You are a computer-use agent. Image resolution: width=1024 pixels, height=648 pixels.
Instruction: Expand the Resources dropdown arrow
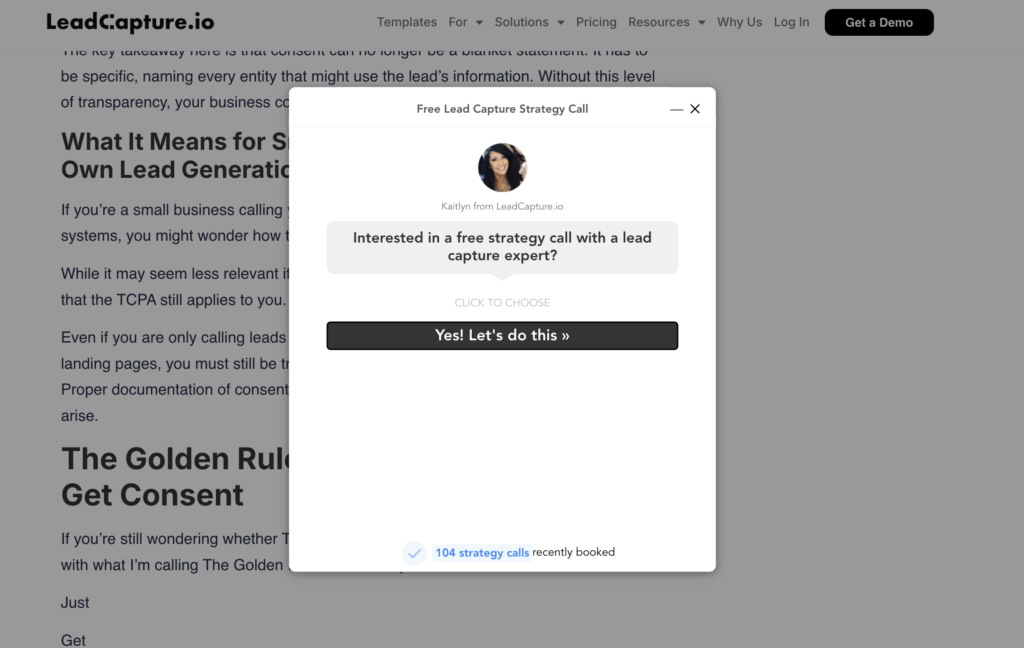[x=701, y=22]
